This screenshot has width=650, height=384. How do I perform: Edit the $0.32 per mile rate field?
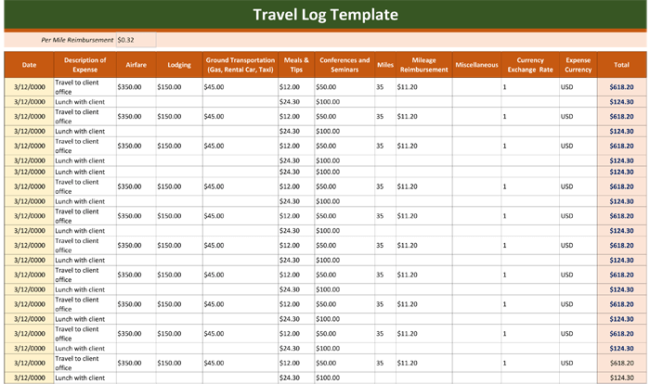click(x=136, y=40)
